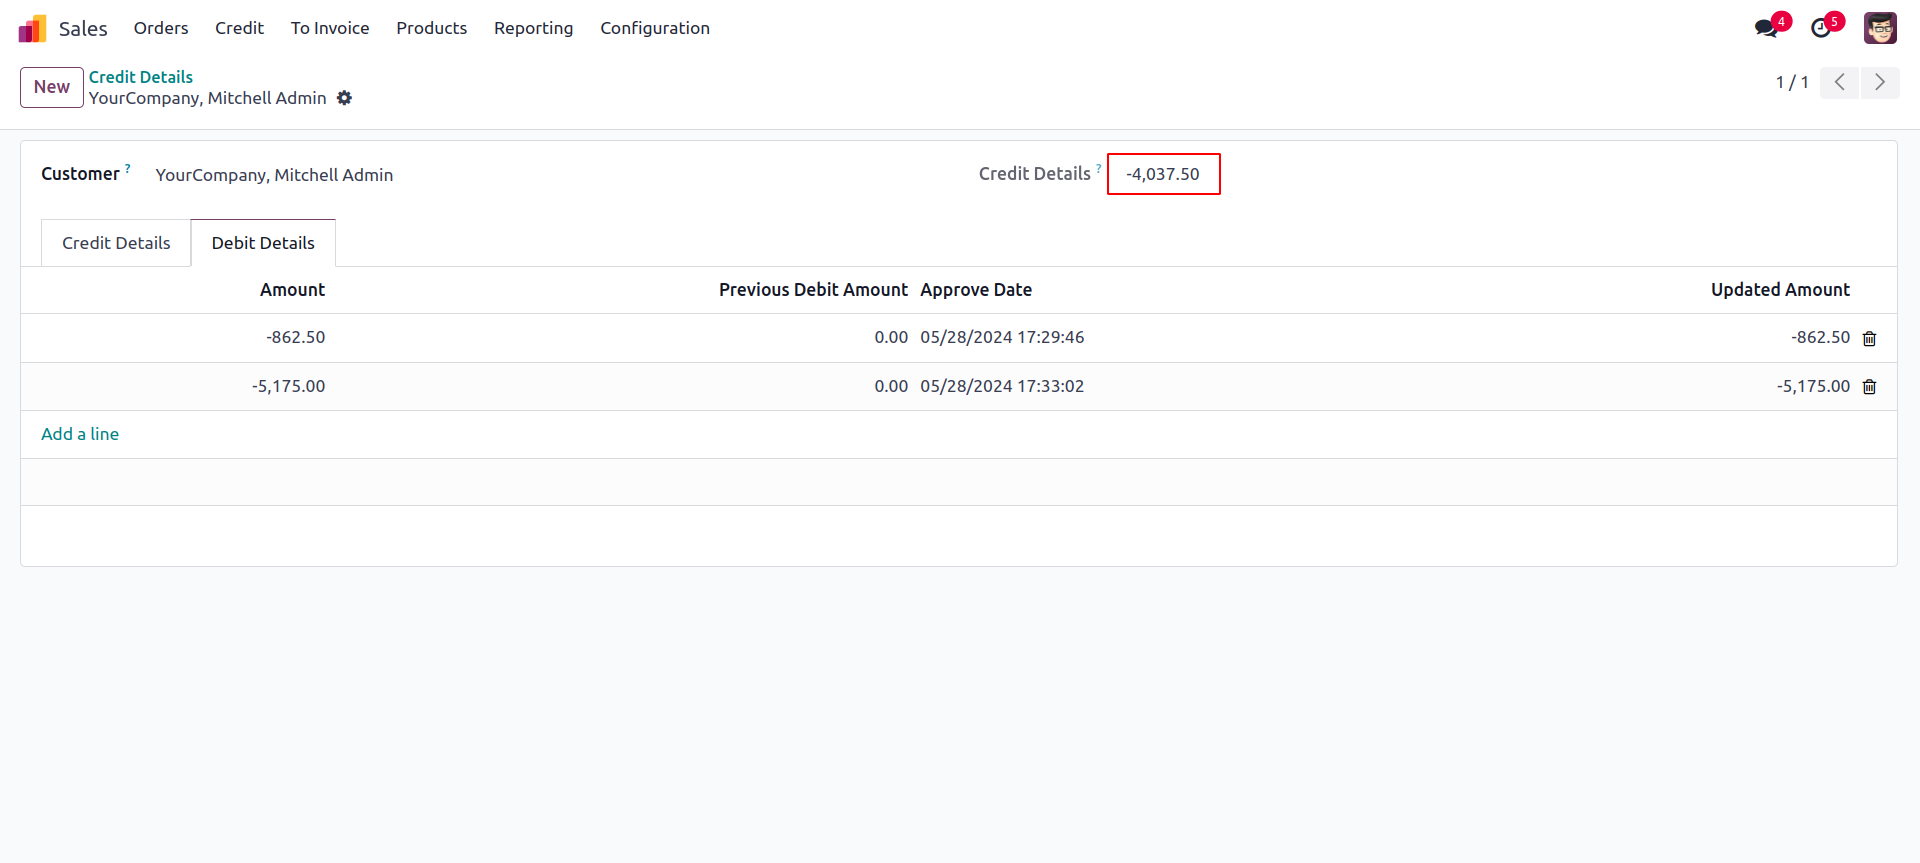Click the -5,175.00 Amount cell
1920x863 pixels.
click(x=288, y=386)
